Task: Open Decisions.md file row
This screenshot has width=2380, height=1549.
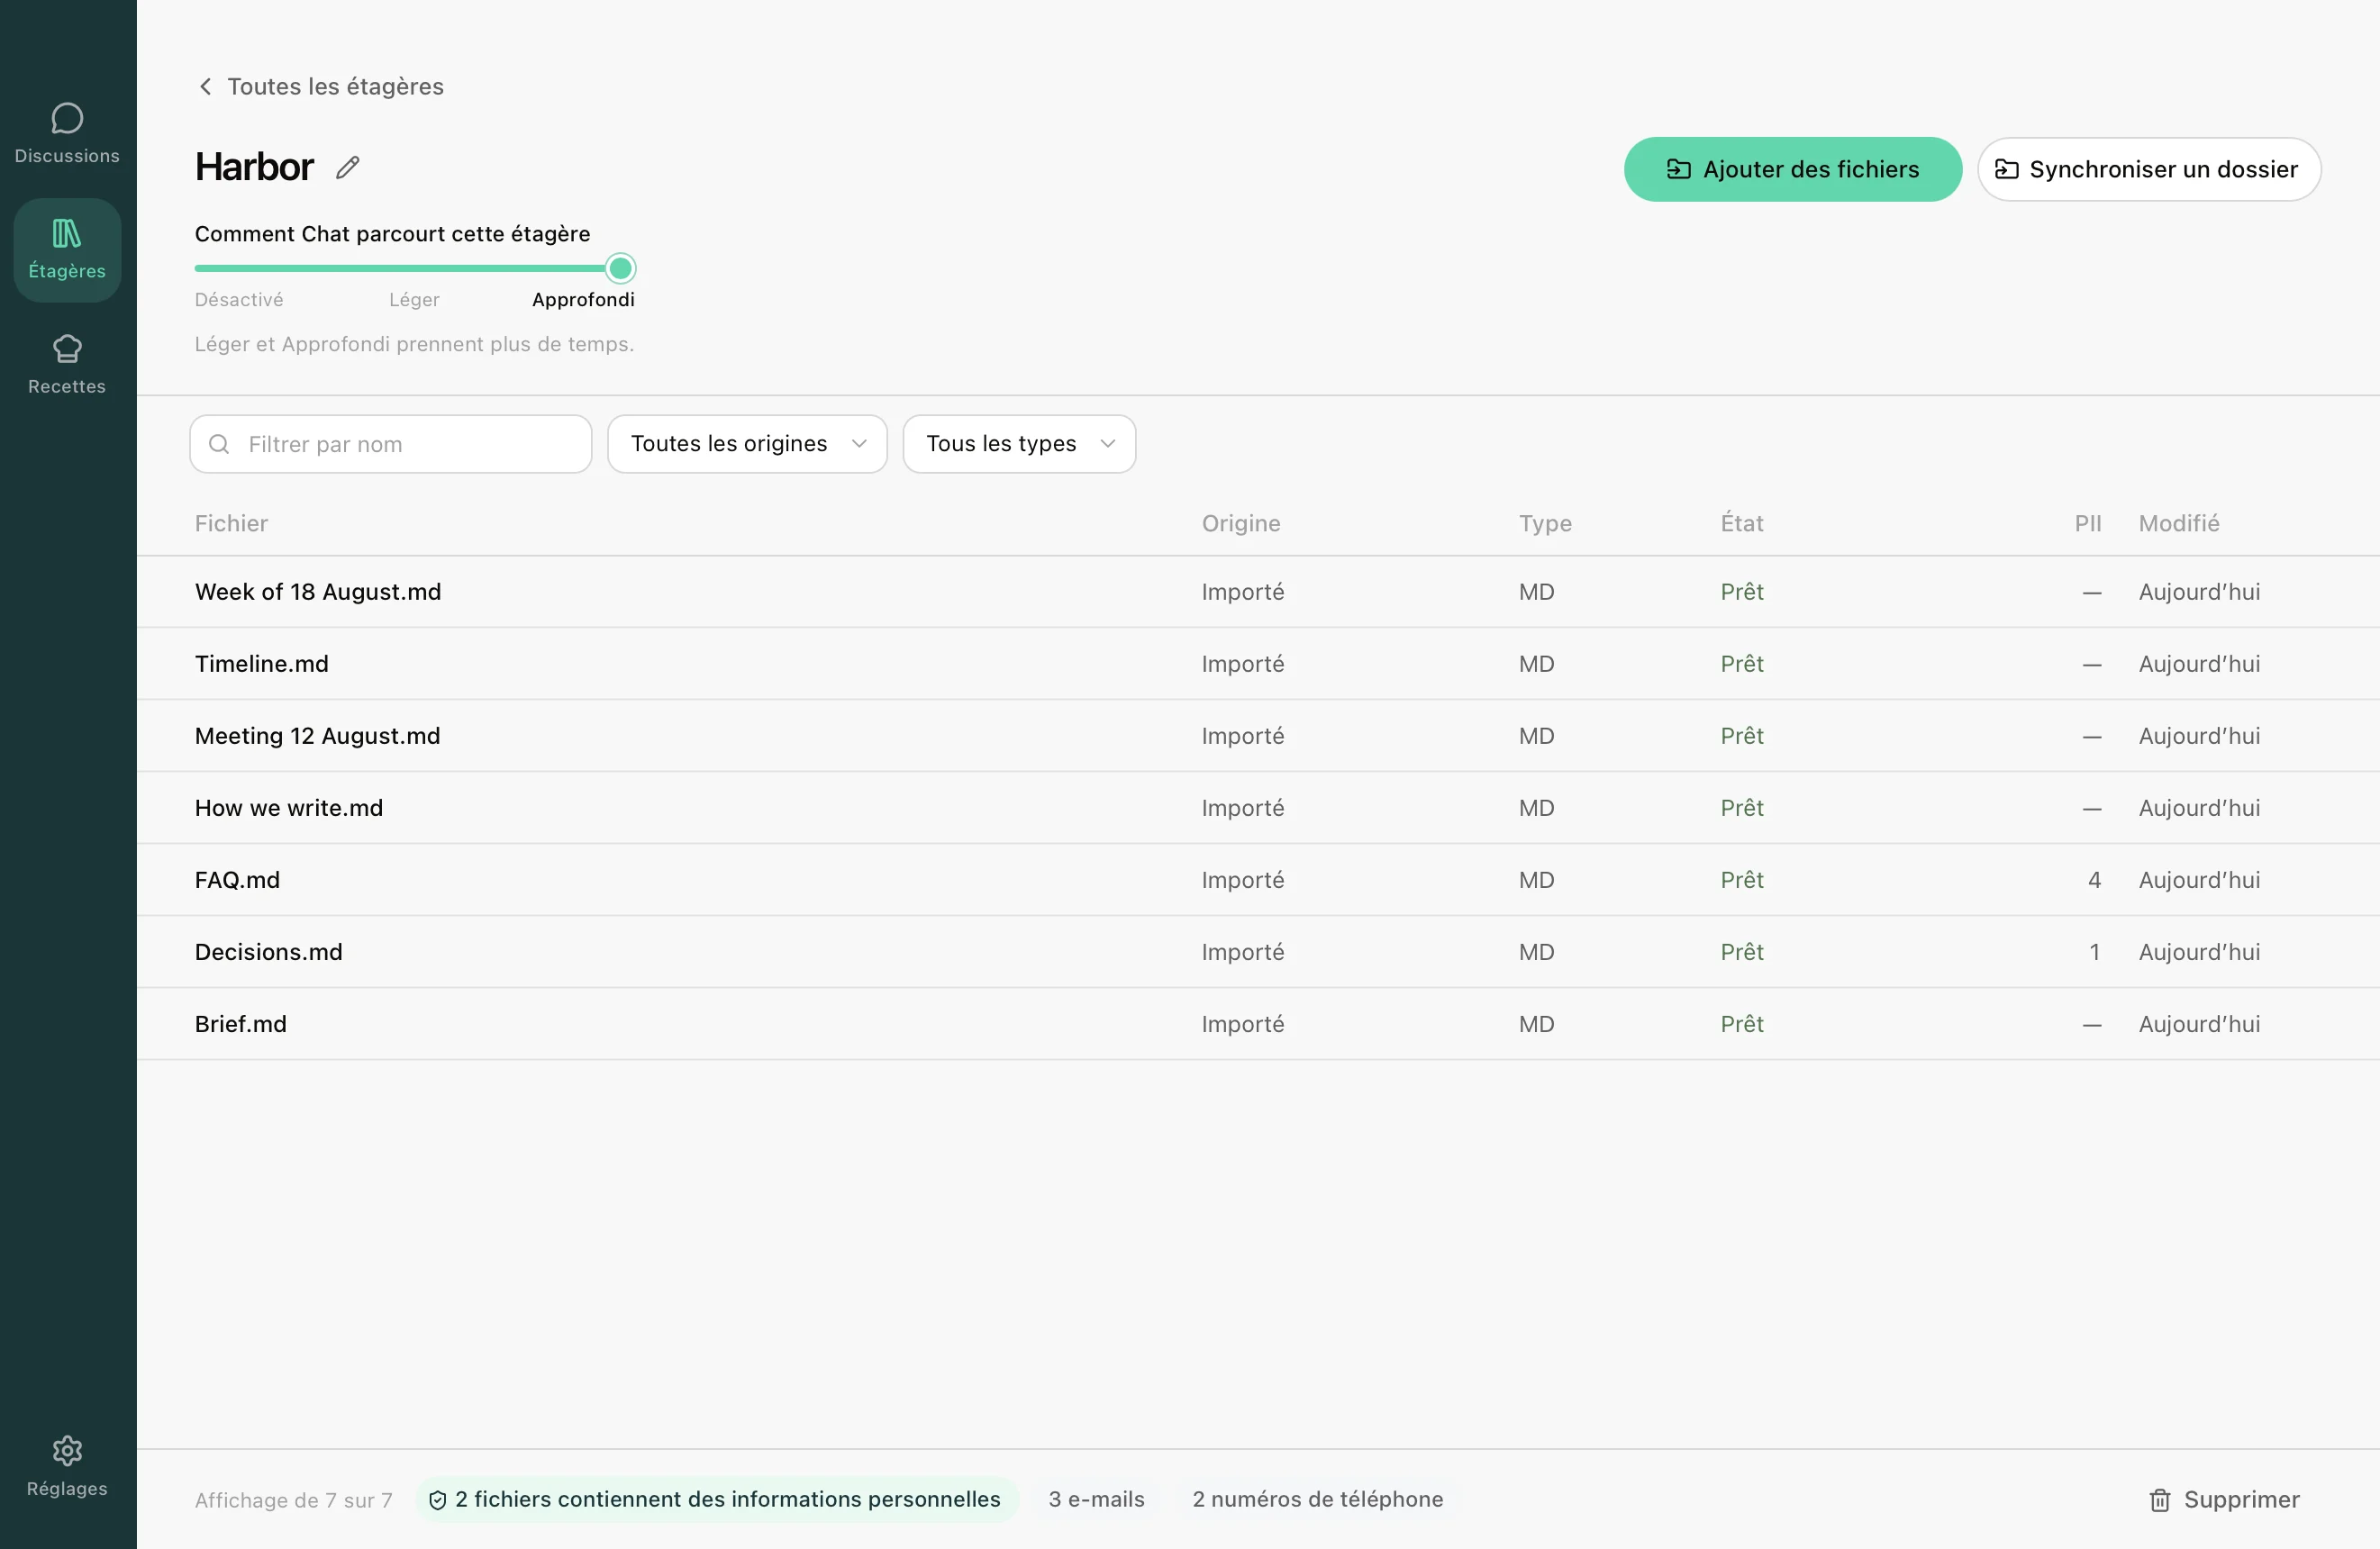Action: [x=1258, y=952]
